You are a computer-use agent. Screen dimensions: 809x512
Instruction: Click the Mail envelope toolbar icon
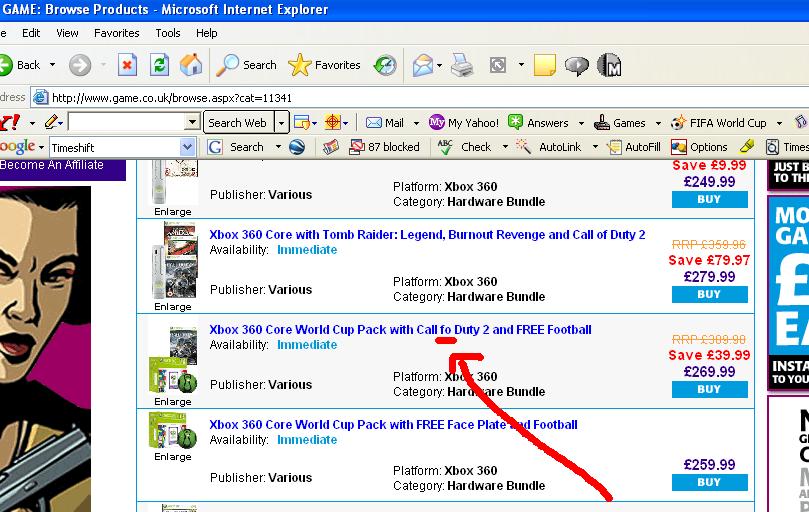tap(423, 66)
